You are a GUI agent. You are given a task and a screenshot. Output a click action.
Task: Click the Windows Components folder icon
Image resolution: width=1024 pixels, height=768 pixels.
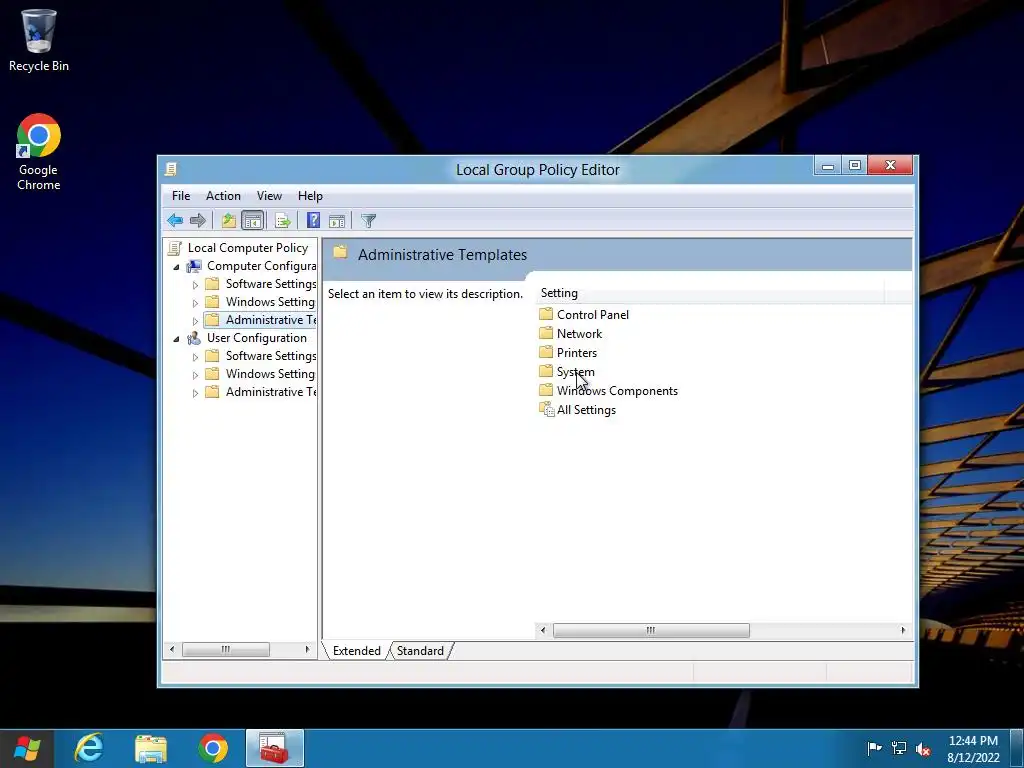546,390
